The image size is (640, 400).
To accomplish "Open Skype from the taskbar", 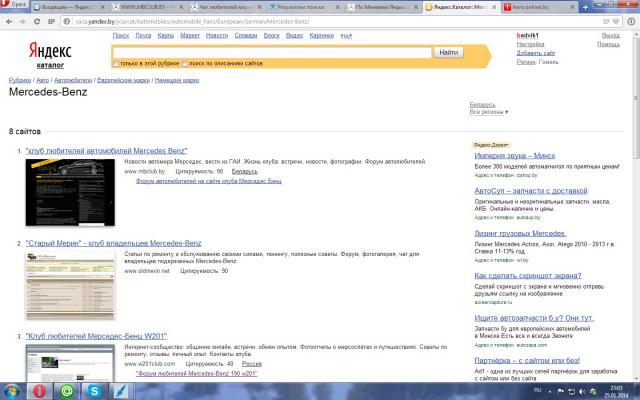I will click(95, 390).
